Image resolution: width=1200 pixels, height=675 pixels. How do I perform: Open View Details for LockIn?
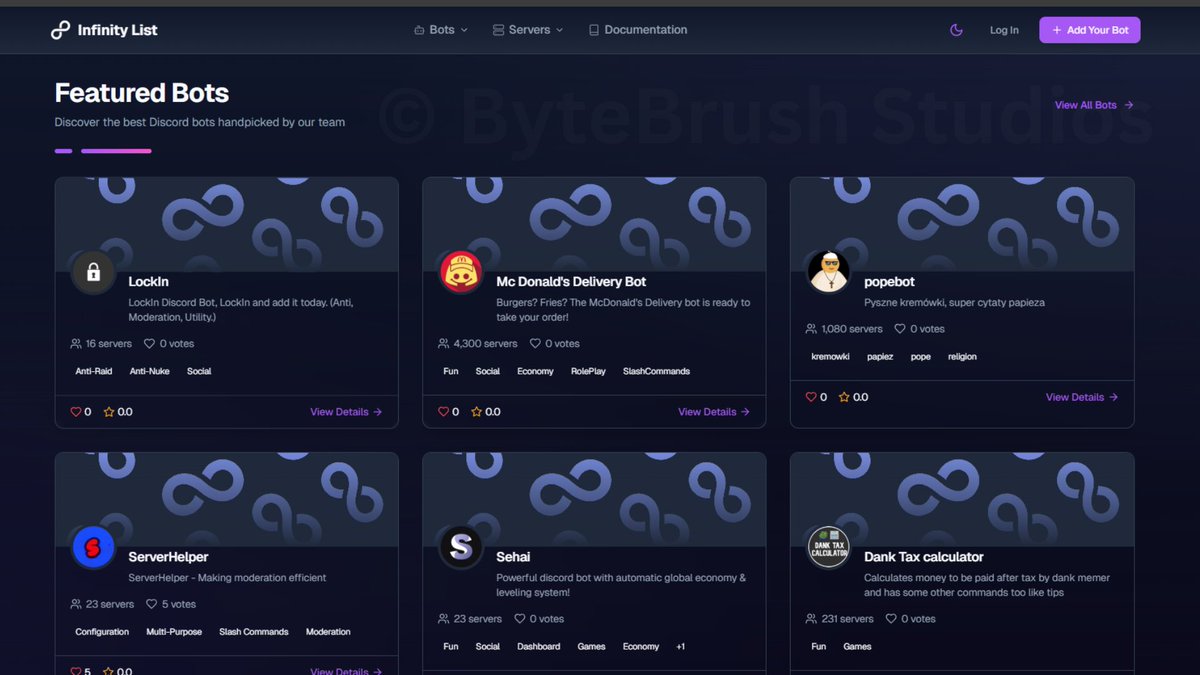pos(346,412)
